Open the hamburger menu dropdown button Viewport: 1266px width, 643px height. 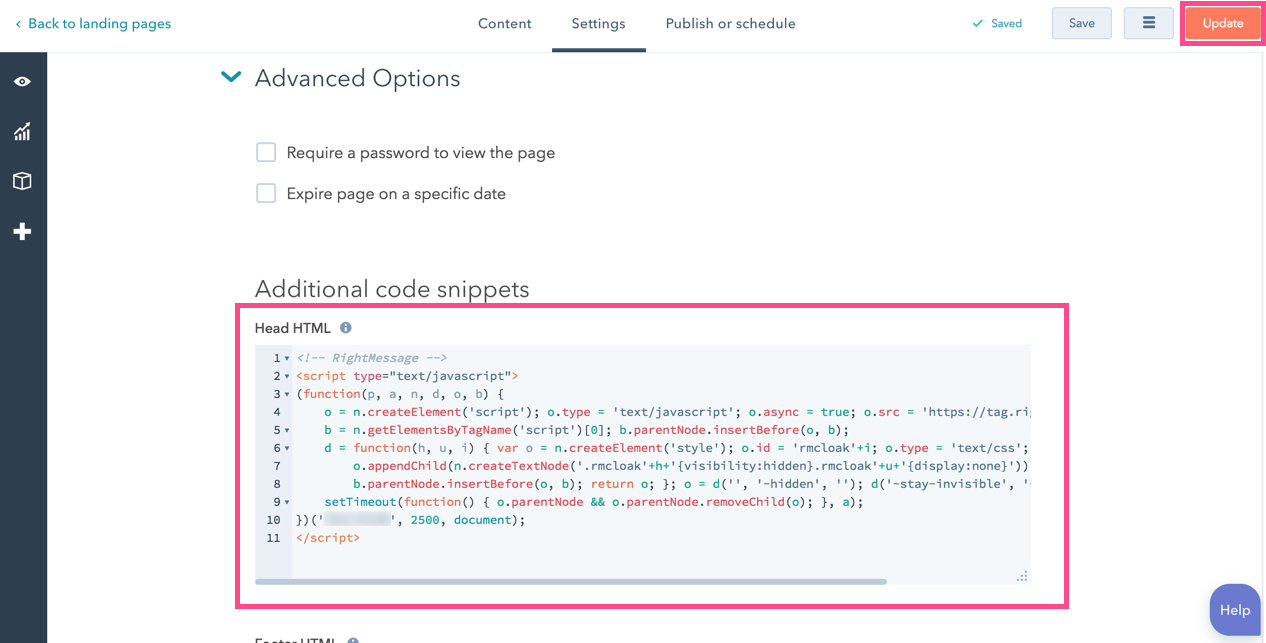1148,23
